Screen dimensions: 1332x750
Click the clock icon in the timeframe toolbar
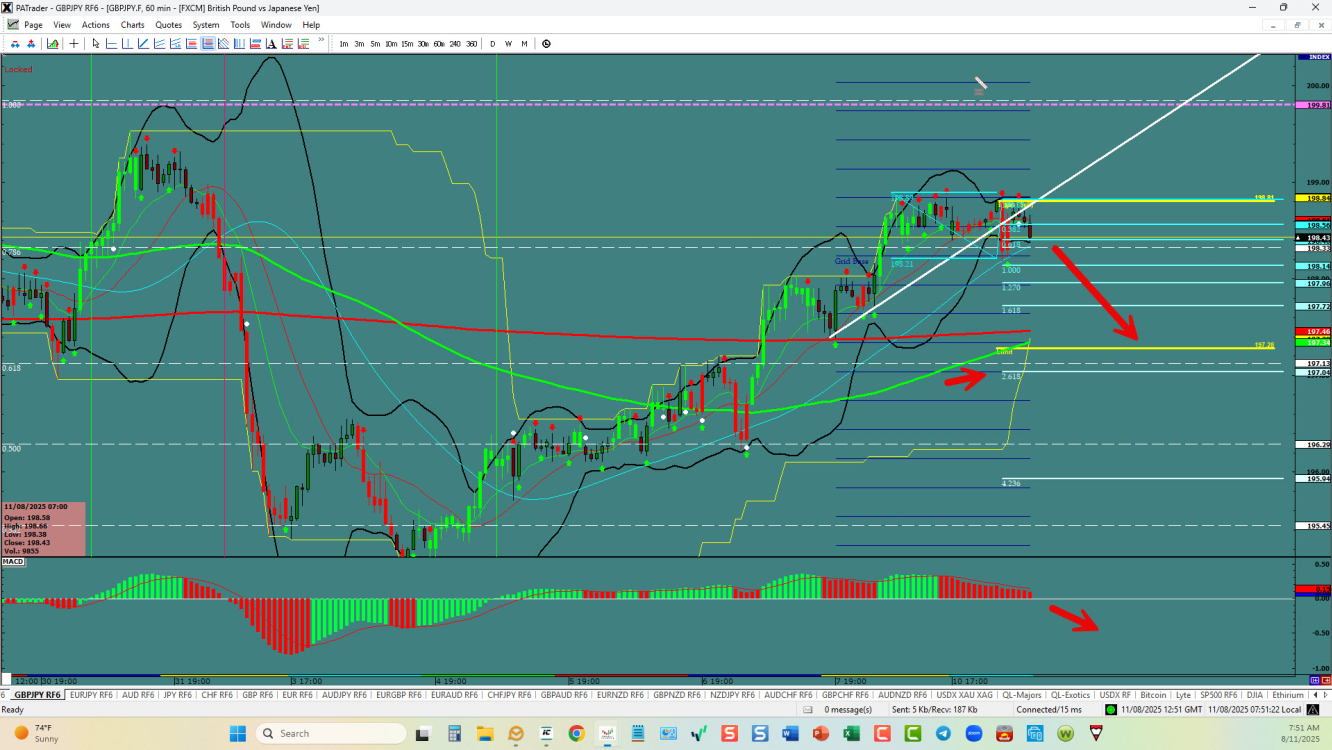(546, 43)
